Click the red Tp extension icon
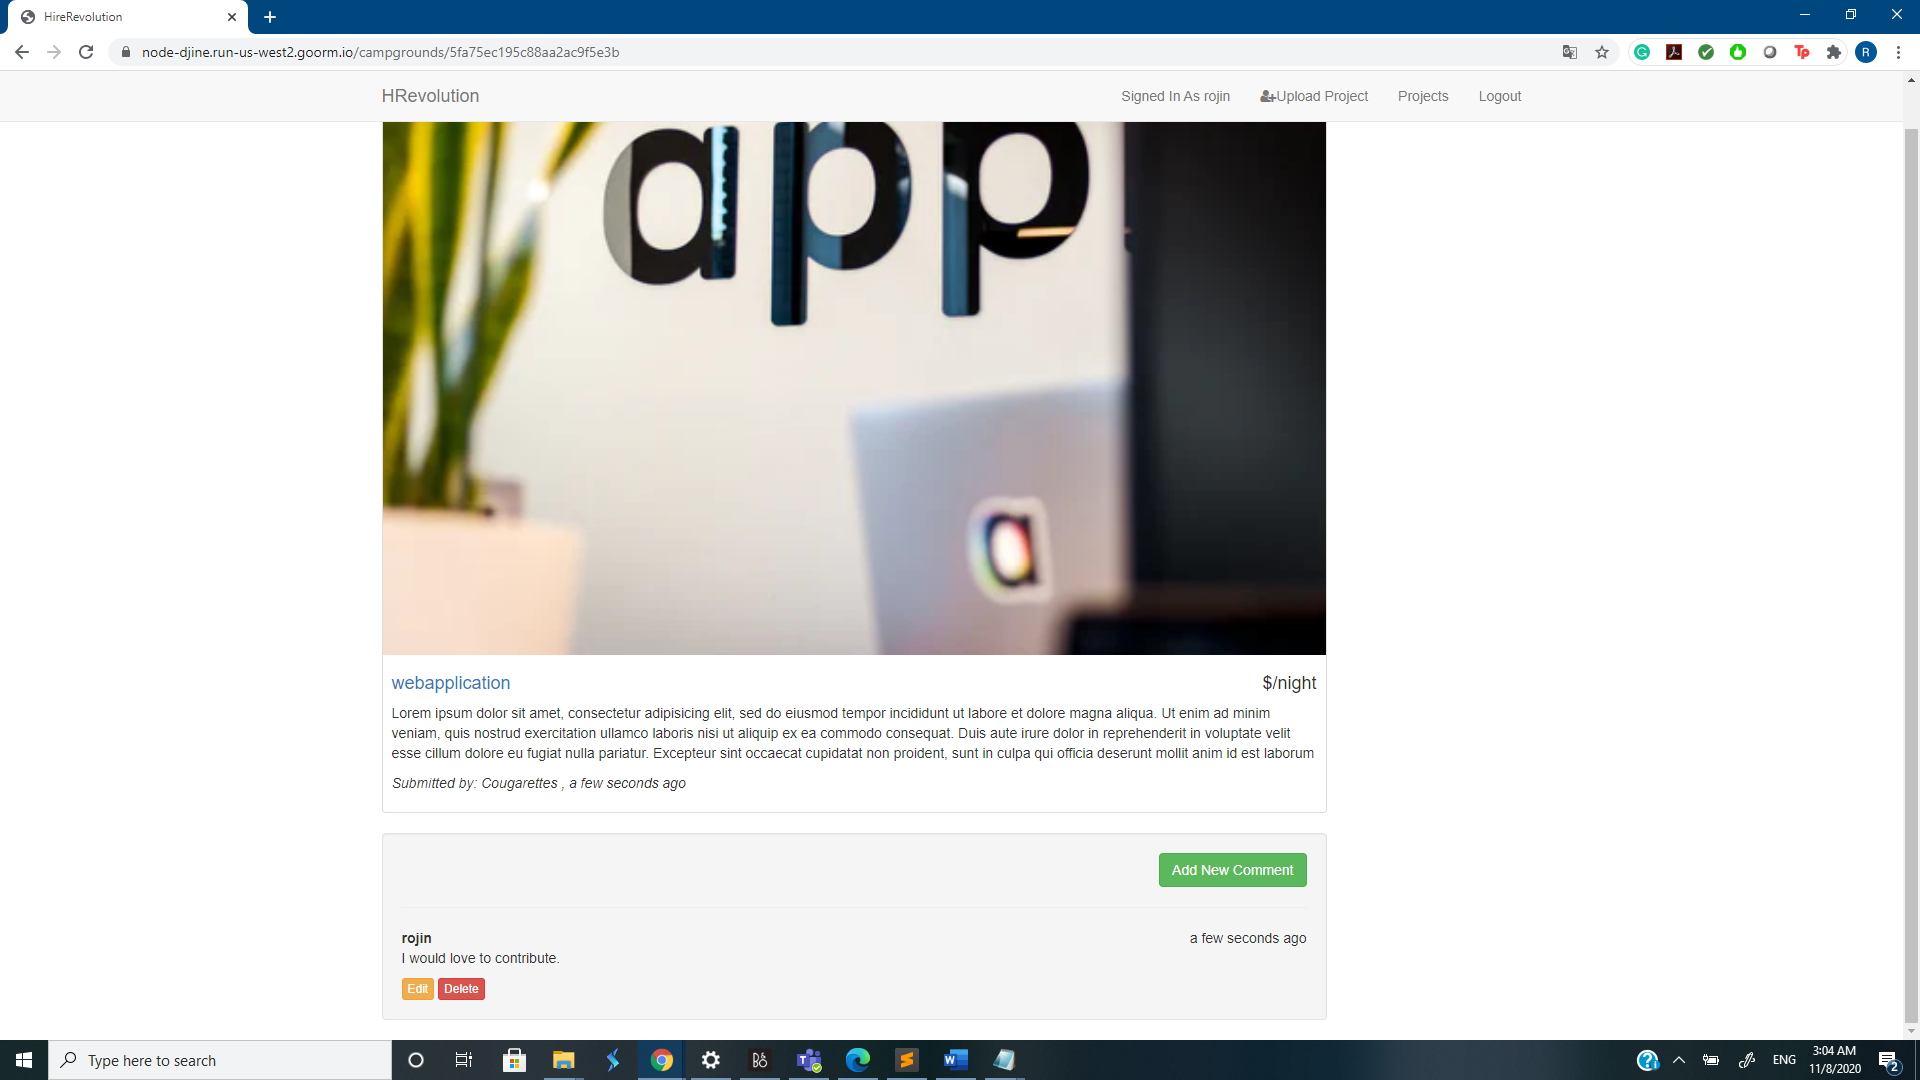The width and height of the screenshot is (1920, 1080). [x=1802, y=52]
